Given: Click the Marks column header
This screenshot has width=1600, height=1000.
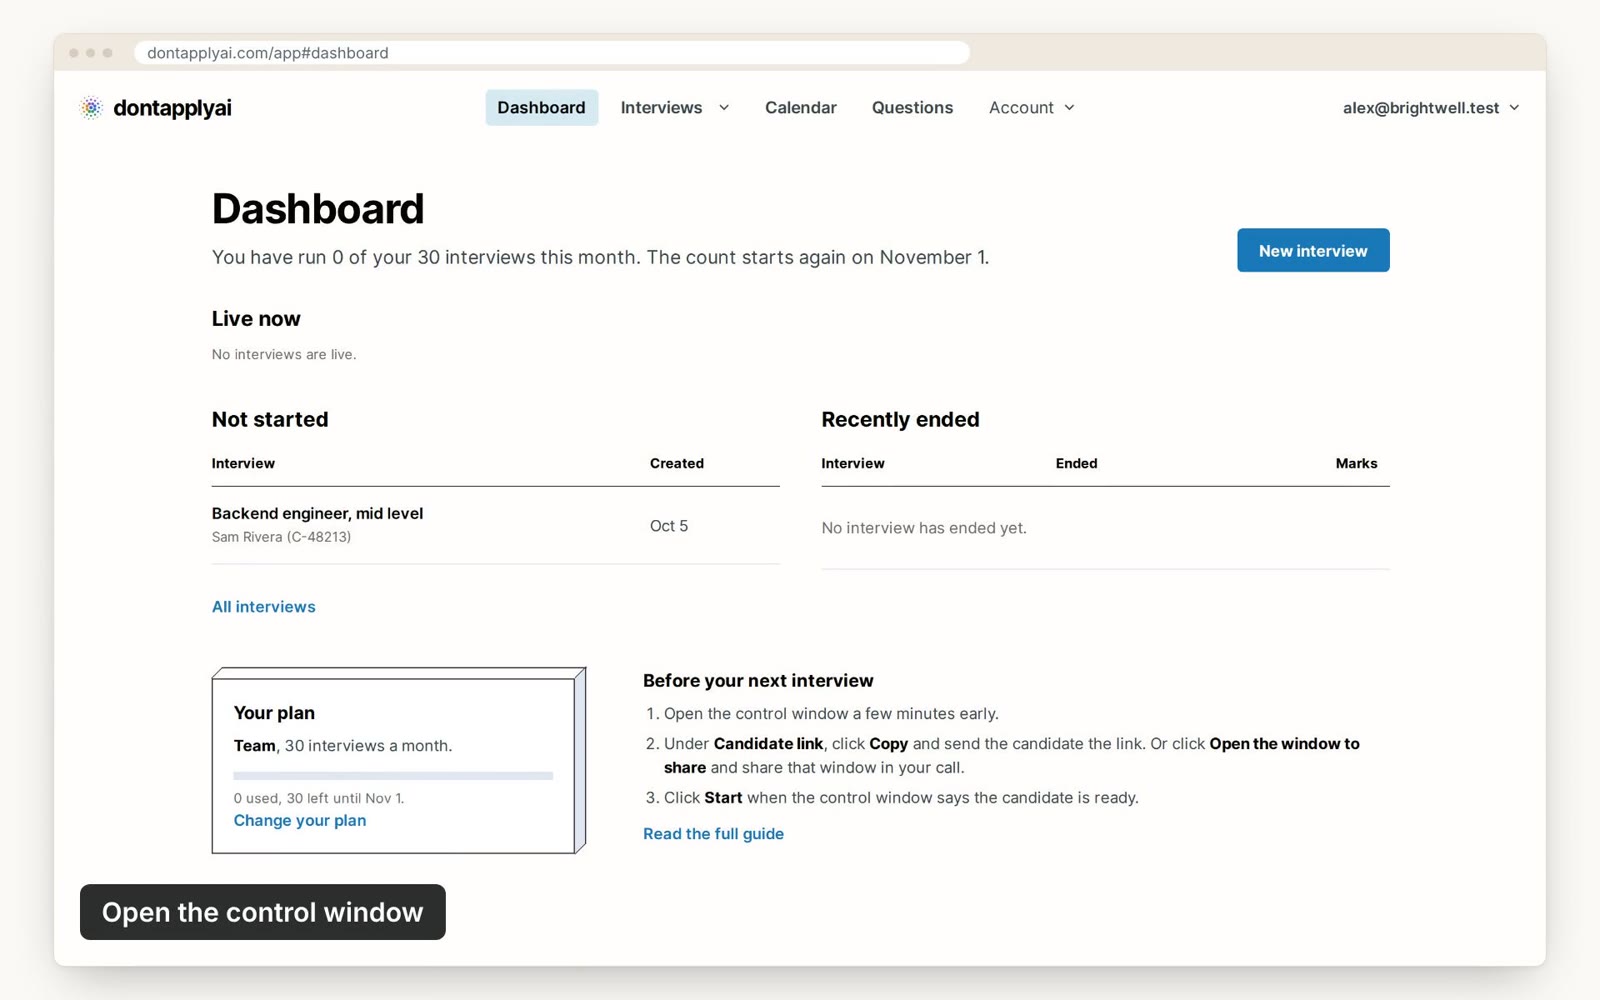Looking at the screenshot, I should pyautogui.click(x=1356, y=463).
